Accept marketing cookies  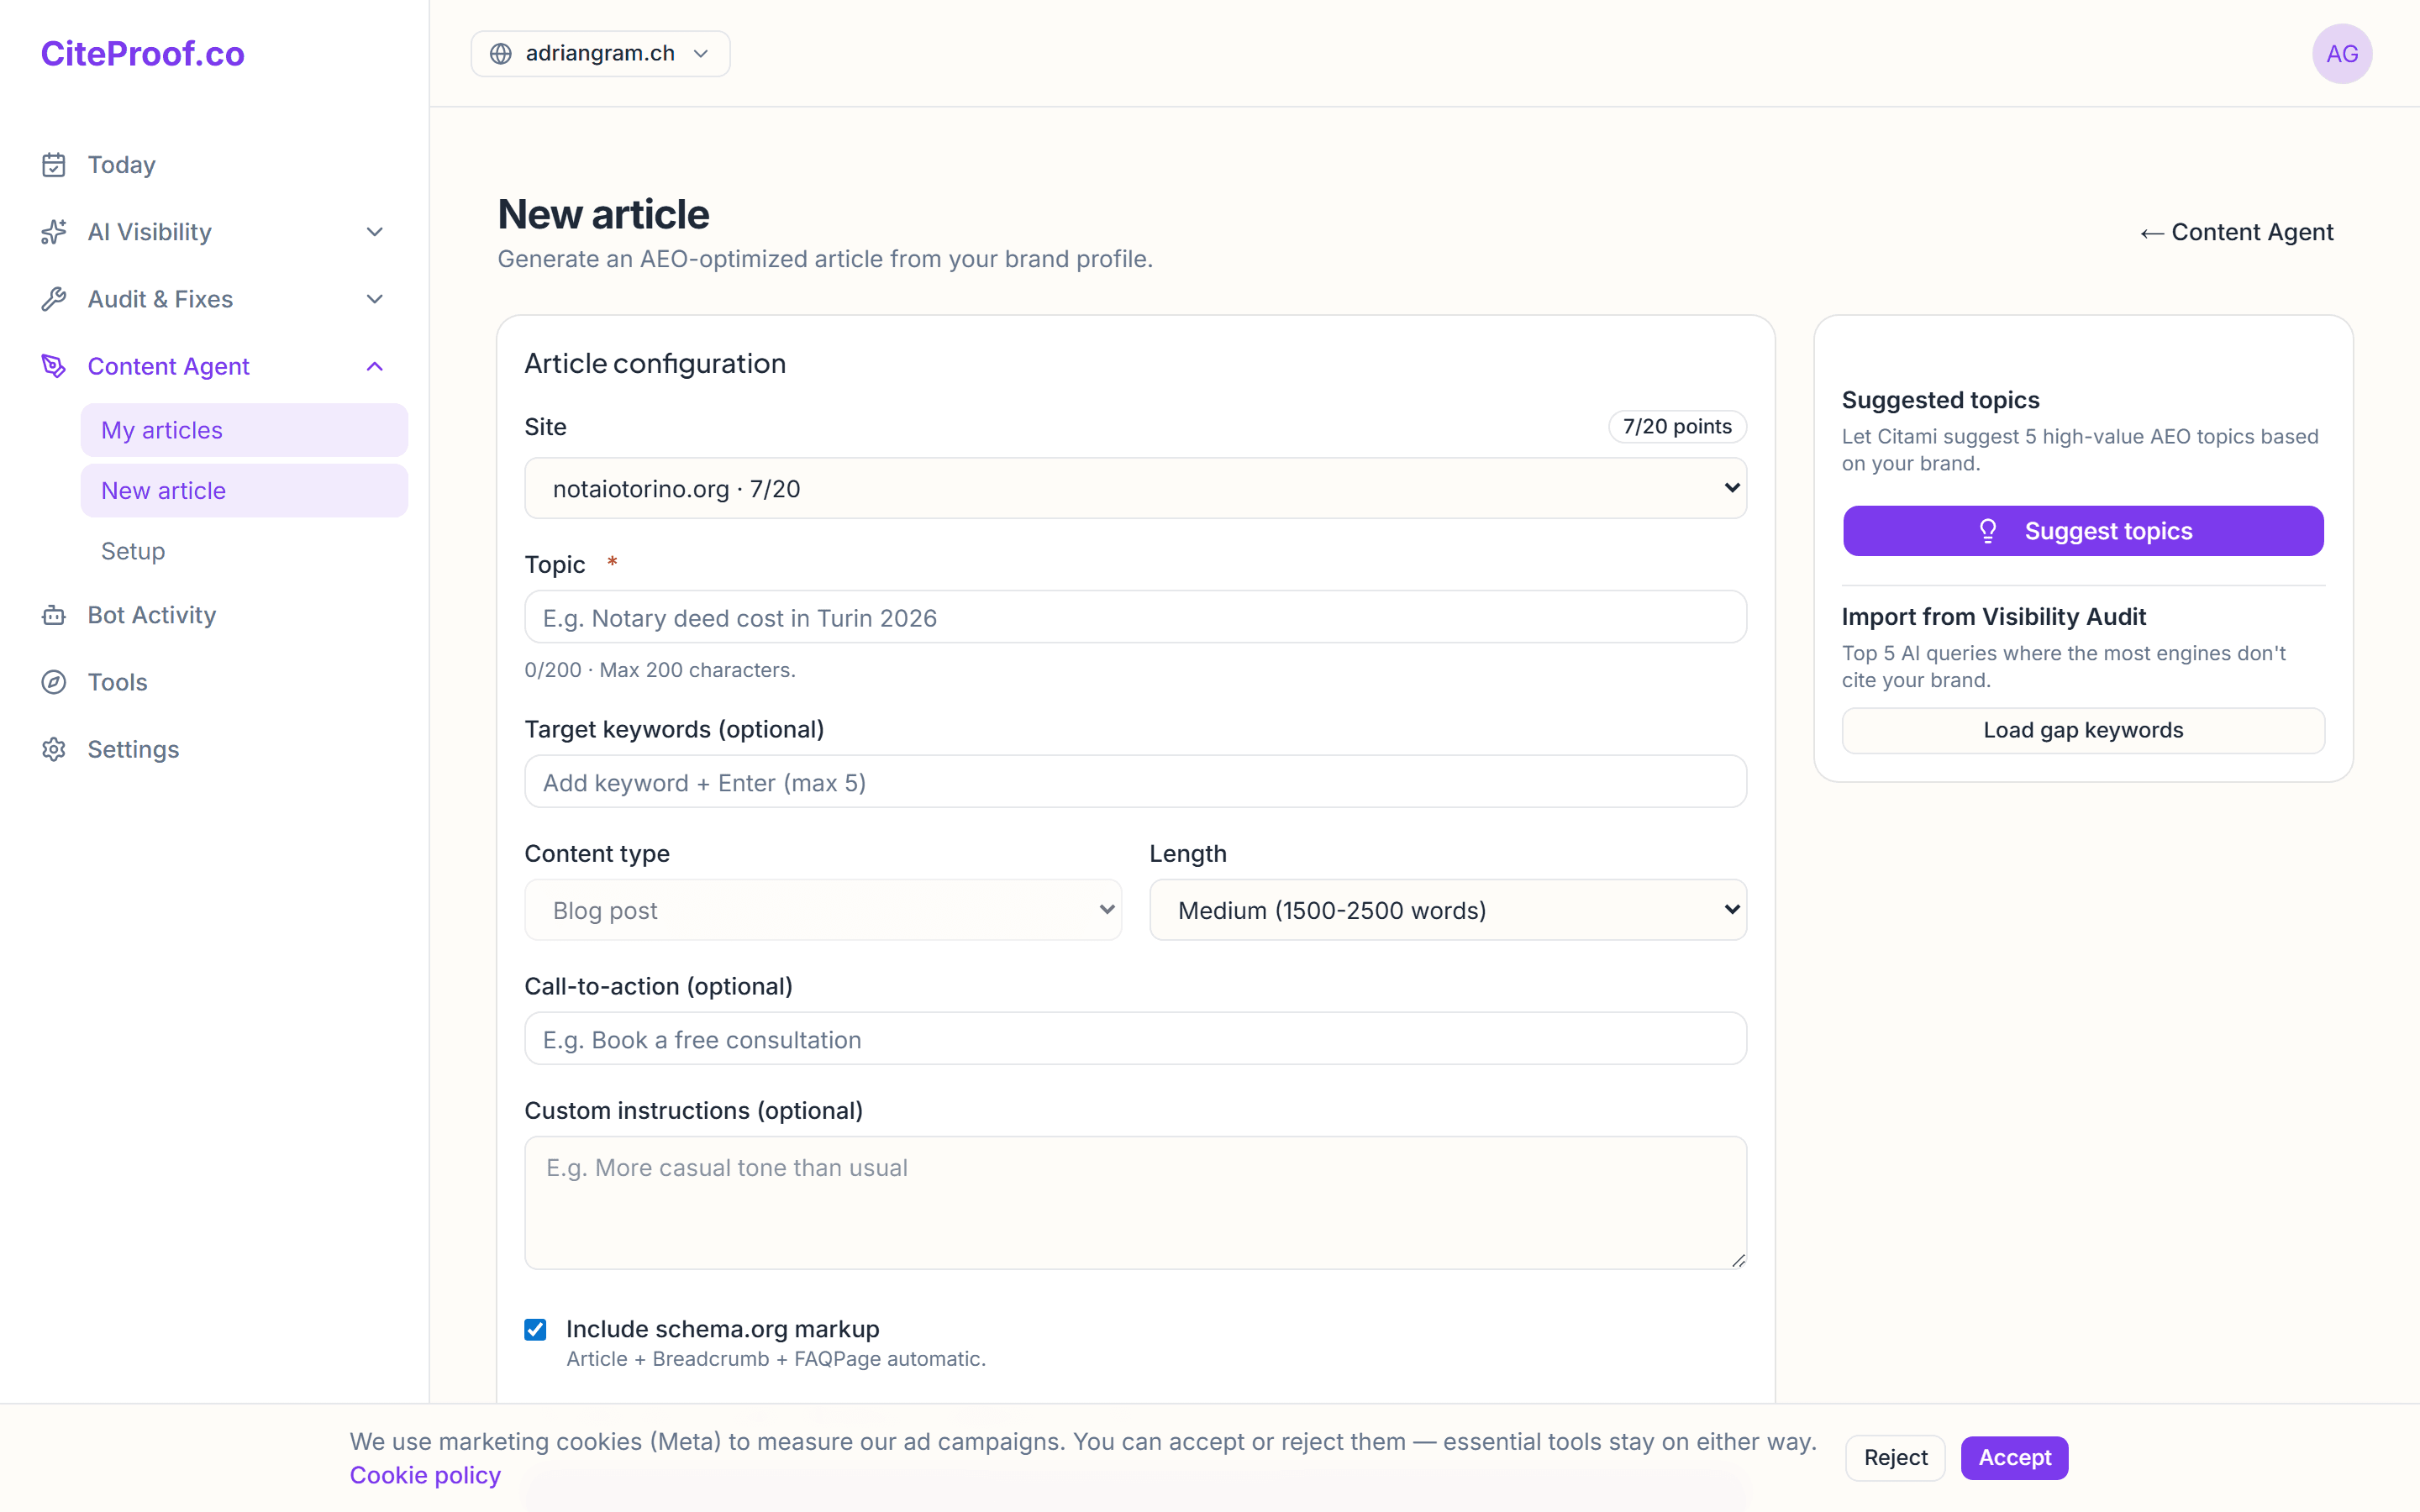coord(2014,1458)
